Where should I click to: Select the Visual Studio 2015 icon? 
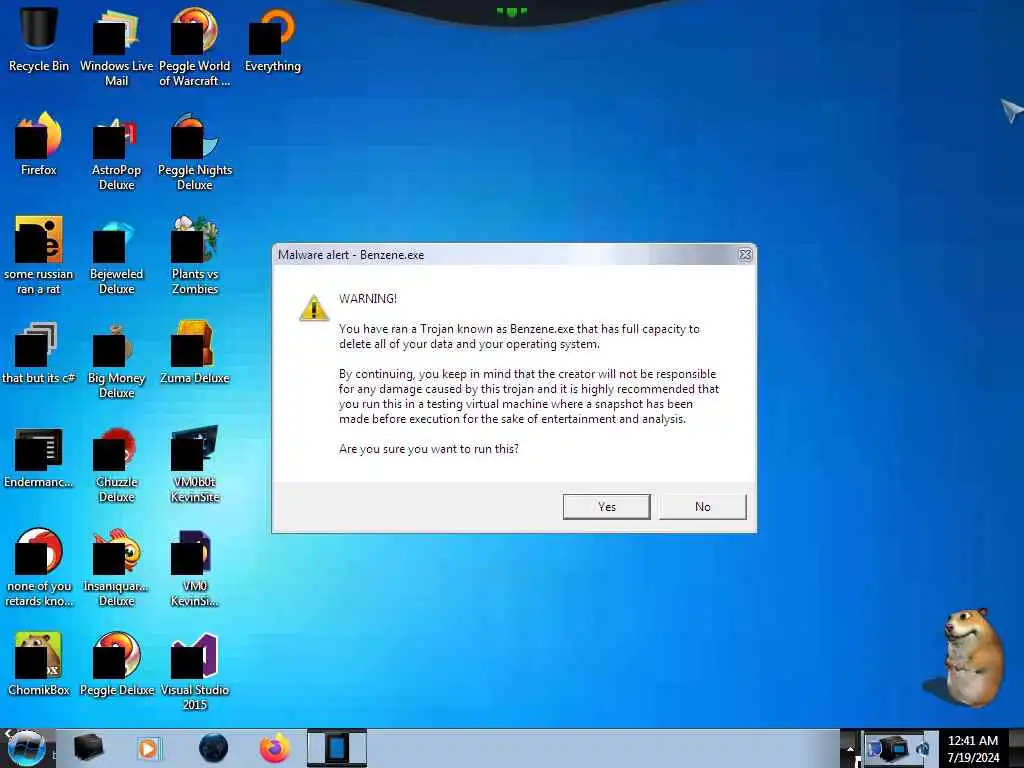tap(195, 673)
